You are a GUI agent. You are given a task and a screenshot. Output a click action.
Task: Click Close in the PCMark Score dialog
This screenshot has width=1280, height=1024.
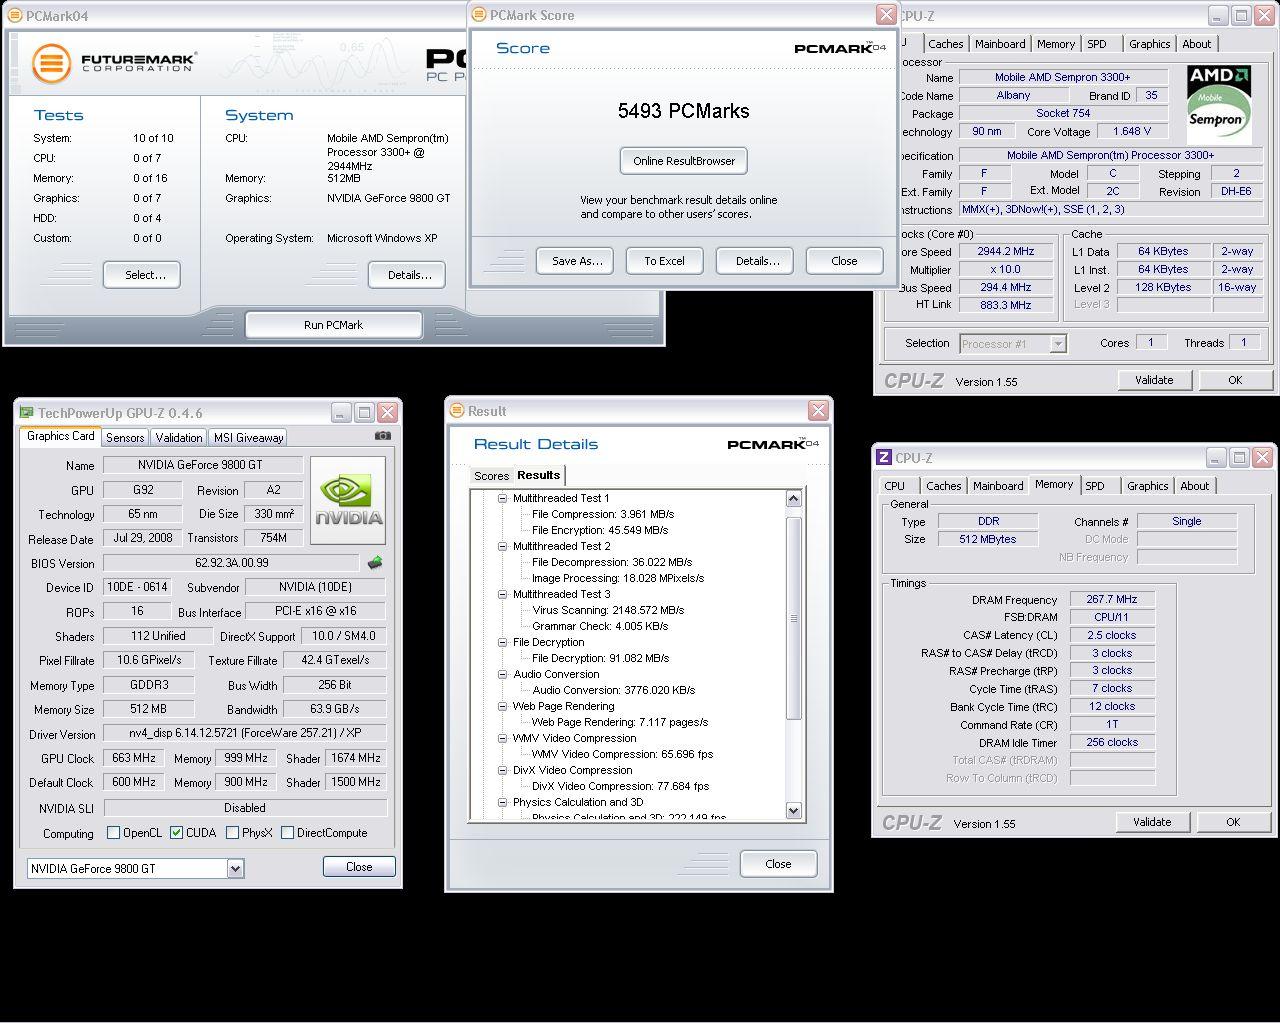(x=844, y=261)
